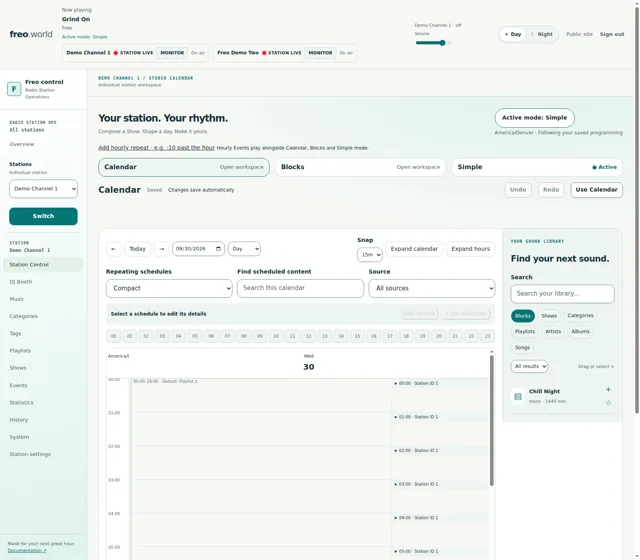Open the Snap 15m dropdown
This screenshot has width=640, height=560.
pos(369,255)
